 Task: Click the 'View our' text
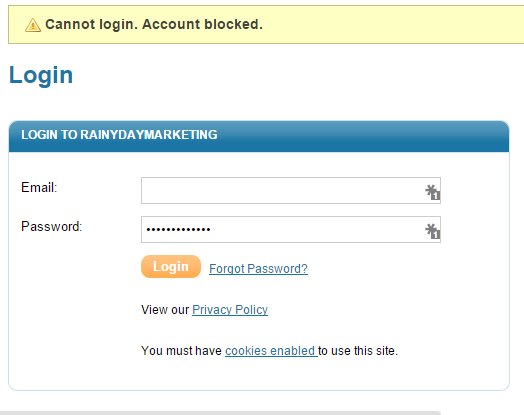click(165, 310)
